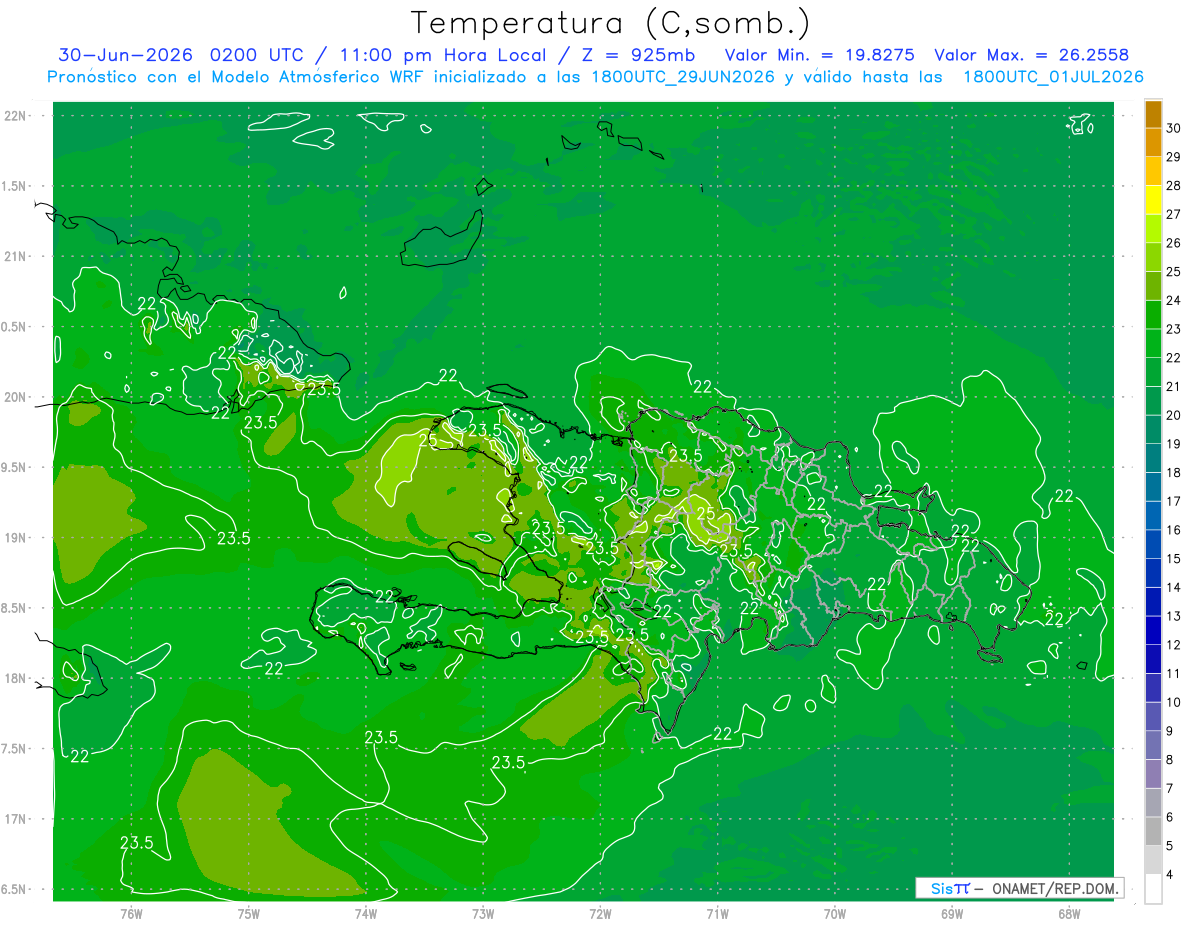Click "Valor Min. = 19.8275" text
Screen dimensions: 1200x927
pos(819,55)
